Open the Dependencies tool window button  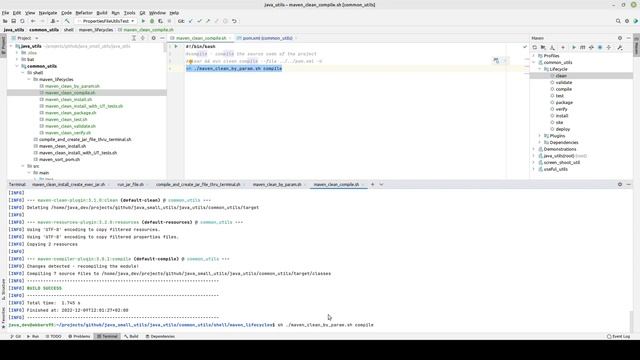[x=160, y=336]
